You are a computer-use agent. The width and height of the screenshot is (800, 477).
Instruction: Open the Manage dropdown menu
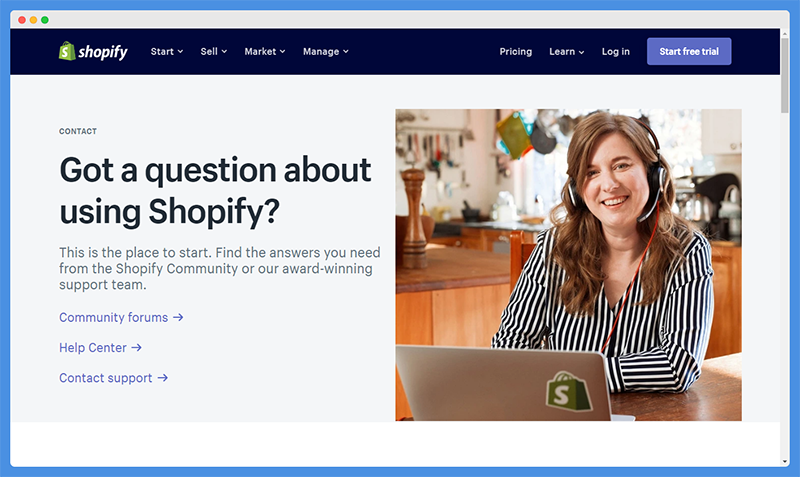[x=326, y=52]
